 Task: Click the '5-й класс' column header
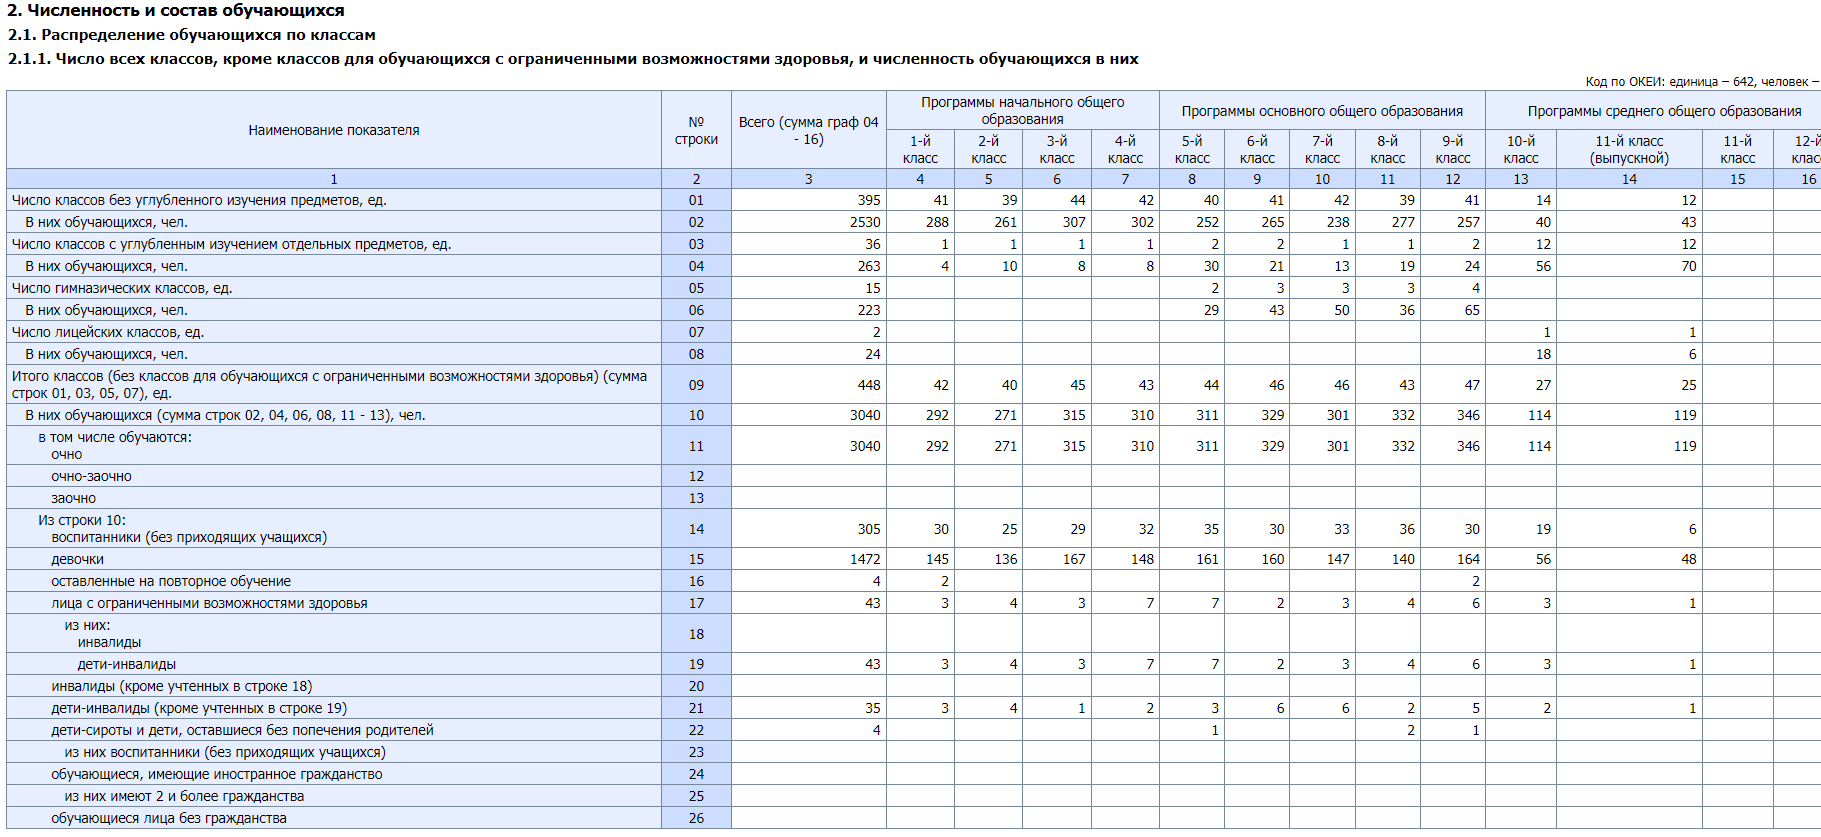(x=1192, y=149)
